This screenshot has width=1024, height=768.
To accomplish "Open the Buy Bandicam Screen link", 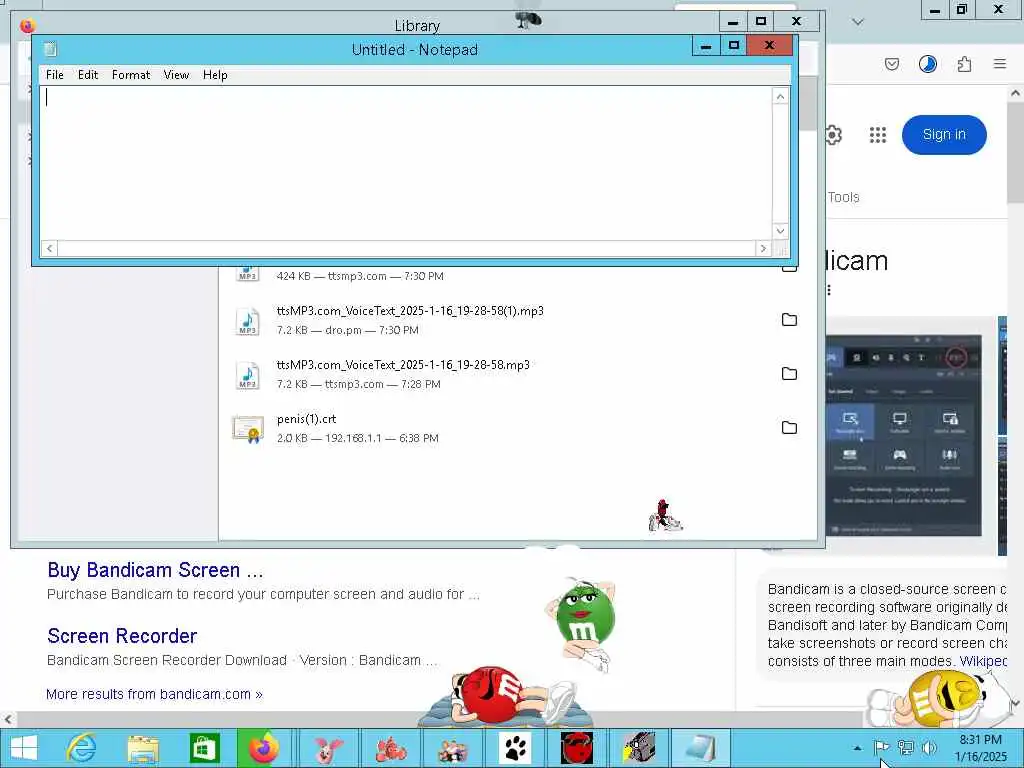I will (155, 570).
